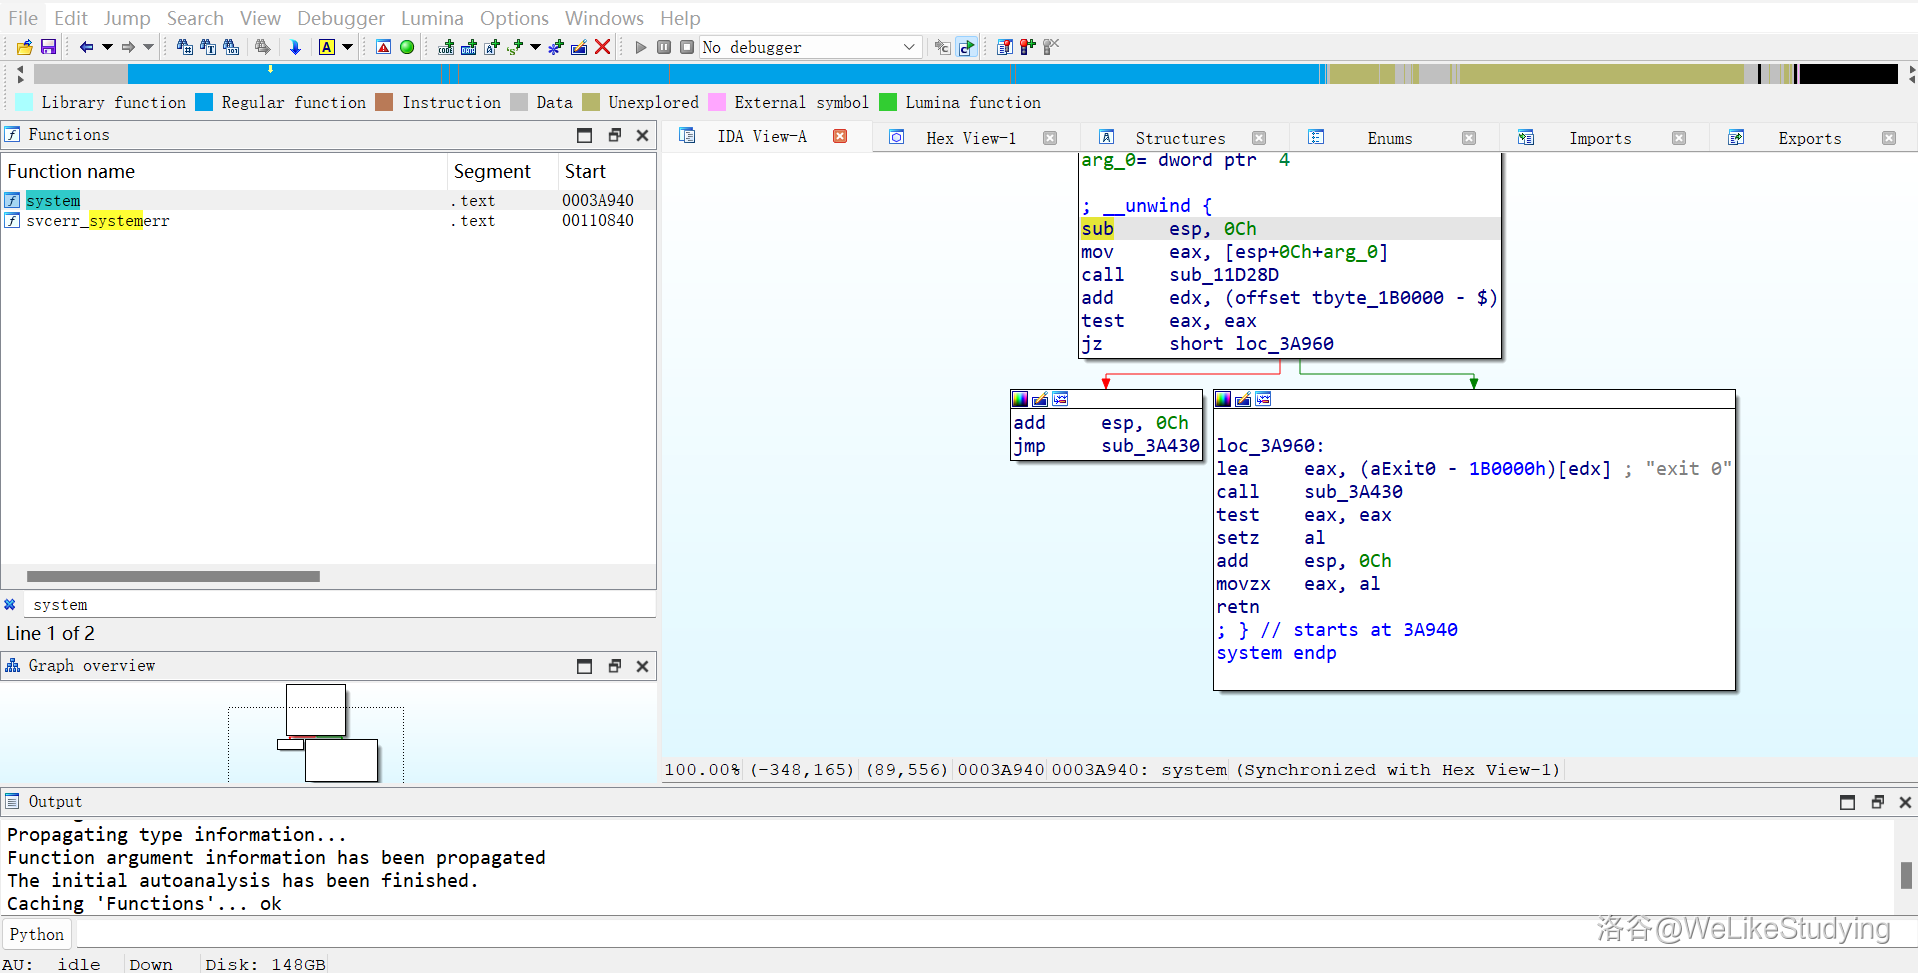Open the Debugger menu

tap(340, 18)
